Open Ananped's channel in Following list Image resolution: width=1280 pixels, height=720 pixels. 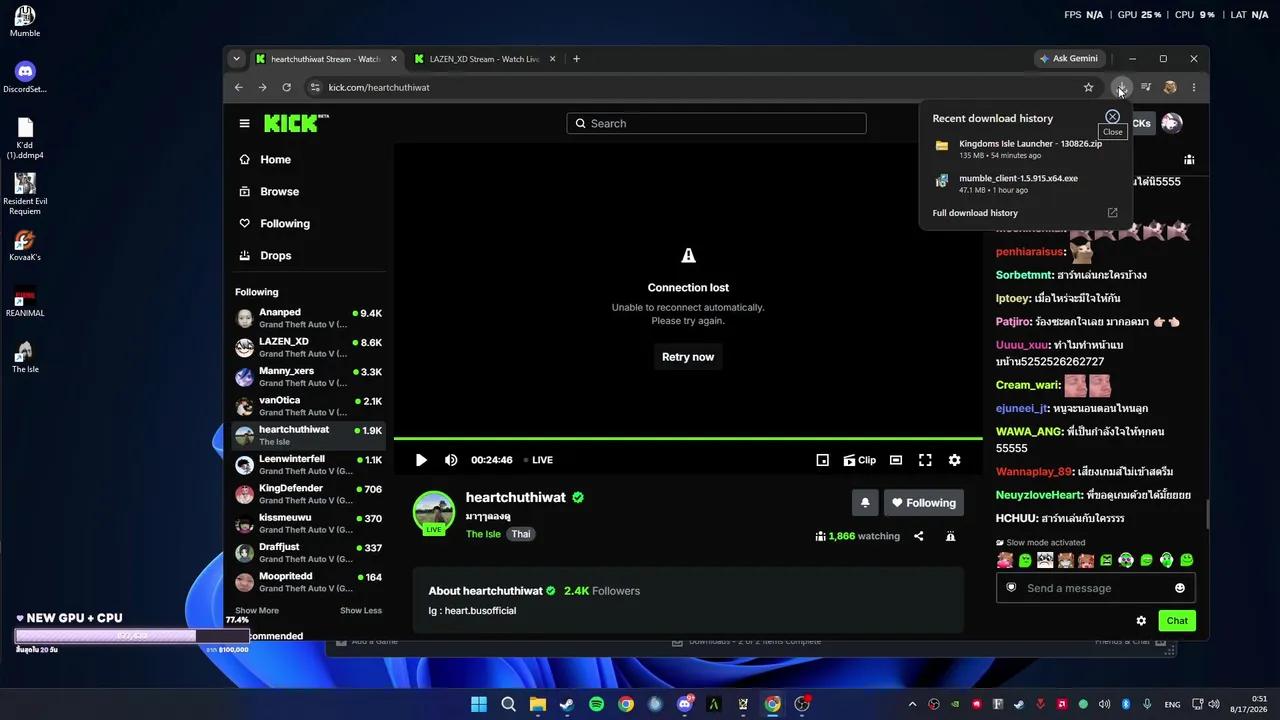coord(309,318)
